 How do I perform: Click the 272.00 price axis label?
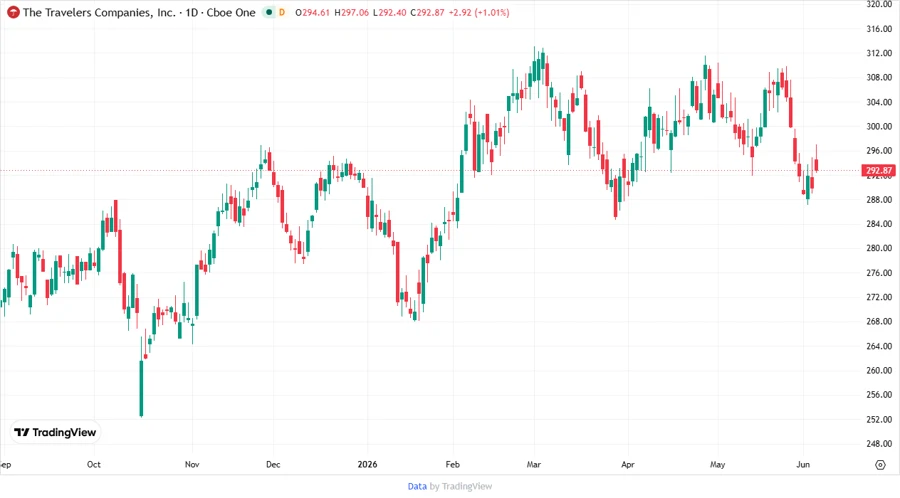879,297
